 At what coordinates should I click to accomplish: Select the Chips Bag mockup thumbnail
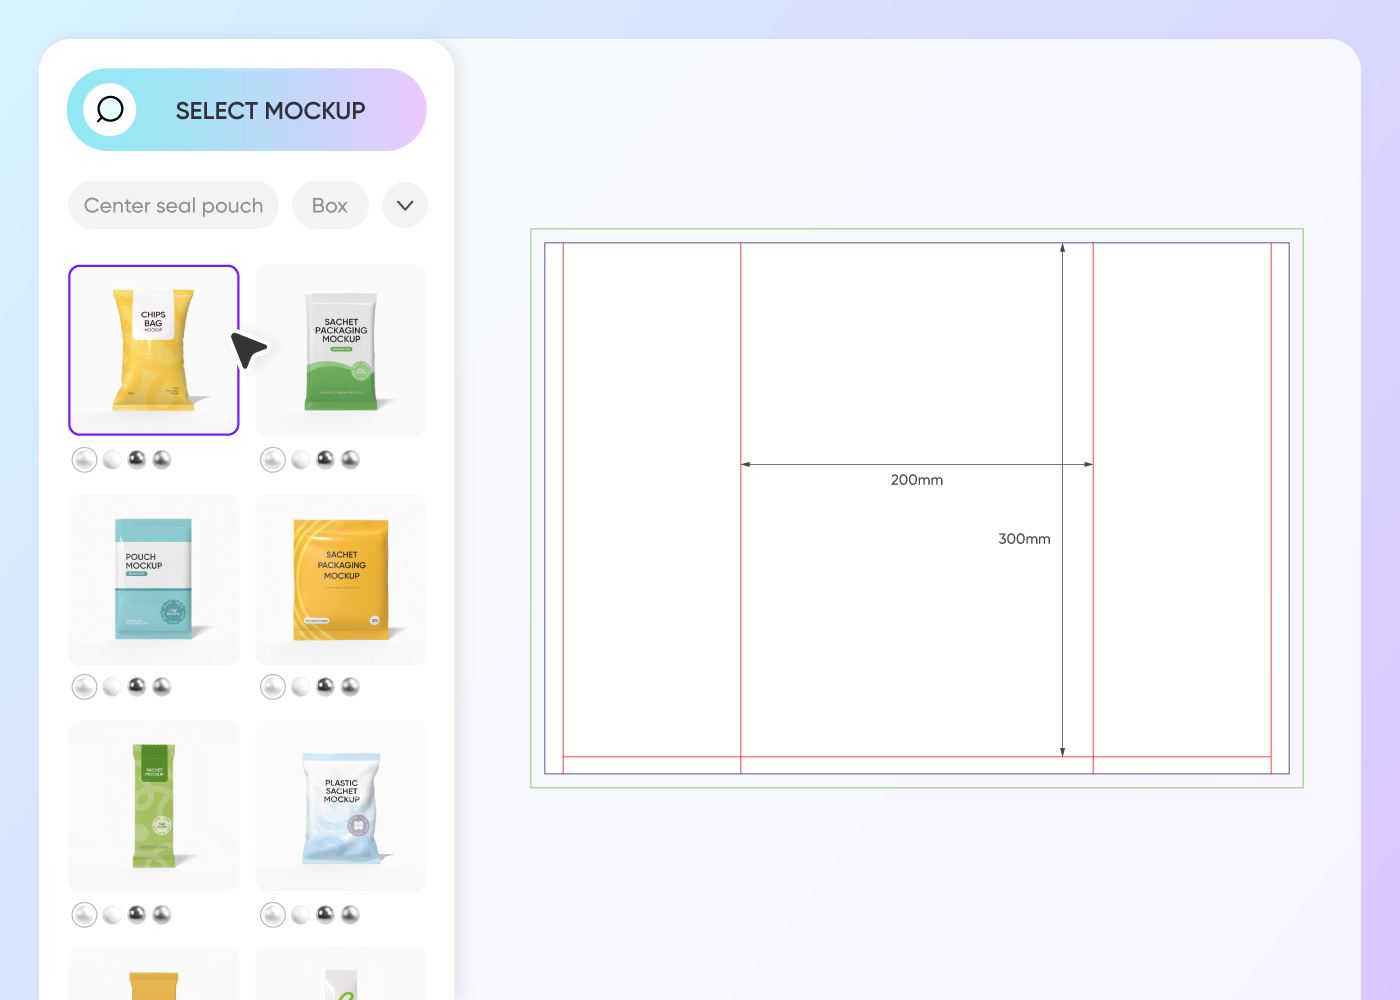click(153, 350)
